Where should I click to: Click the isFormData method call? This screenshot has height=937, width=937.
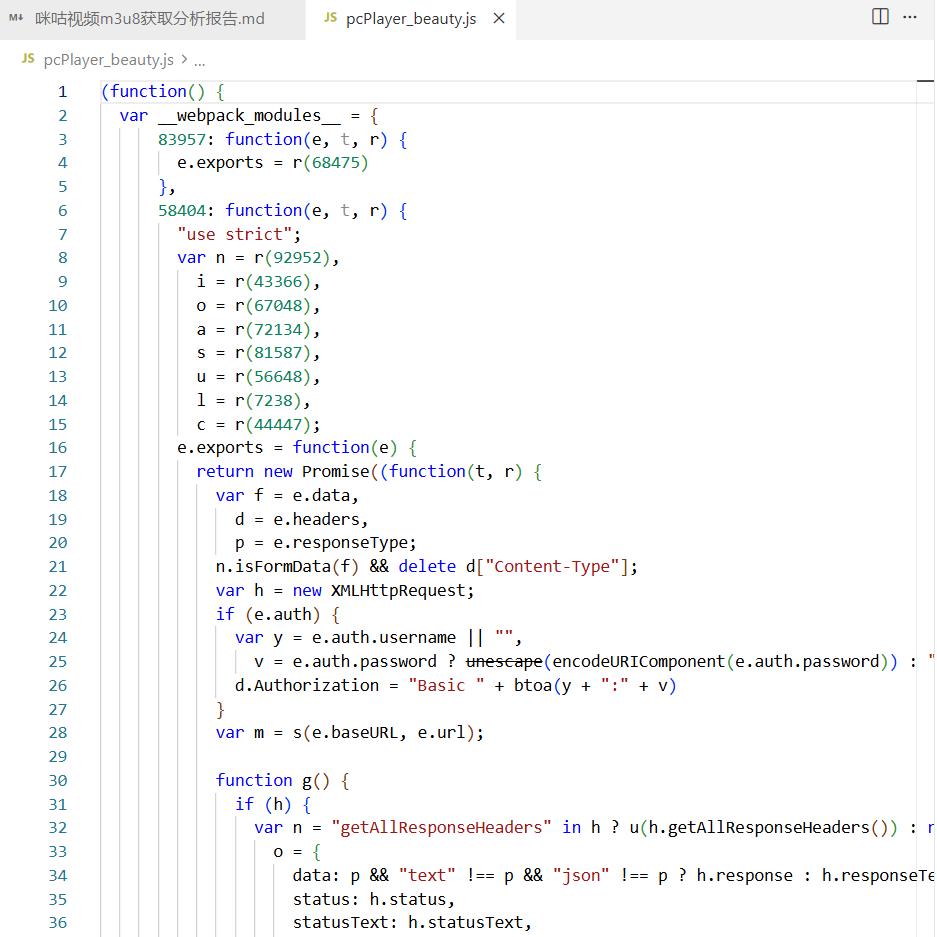283,567
